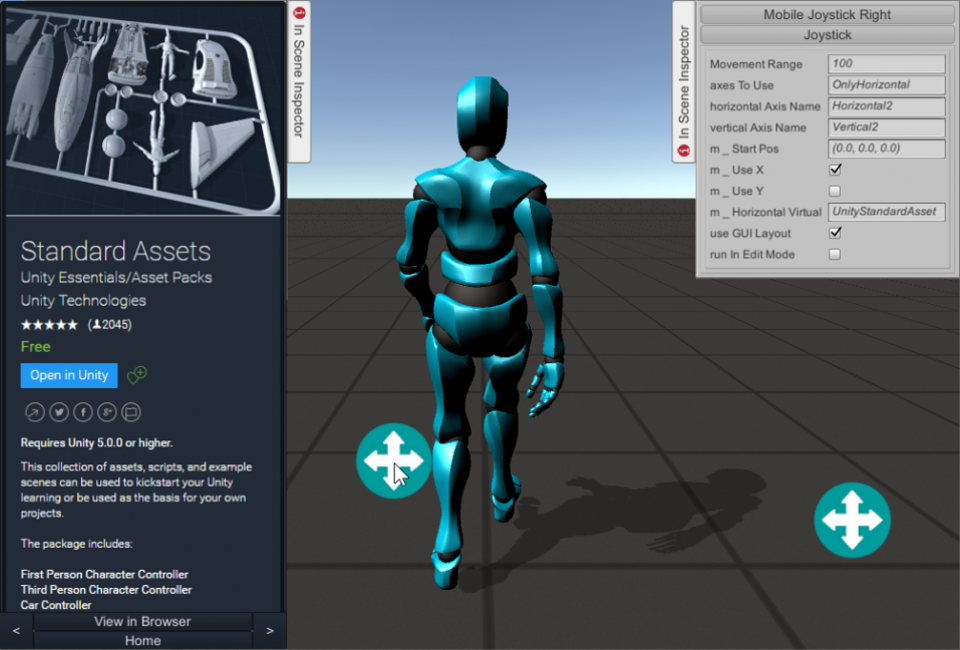Open Unity Technologies publisher link
The image size is (960, 650).
click(x=83, y=301)
